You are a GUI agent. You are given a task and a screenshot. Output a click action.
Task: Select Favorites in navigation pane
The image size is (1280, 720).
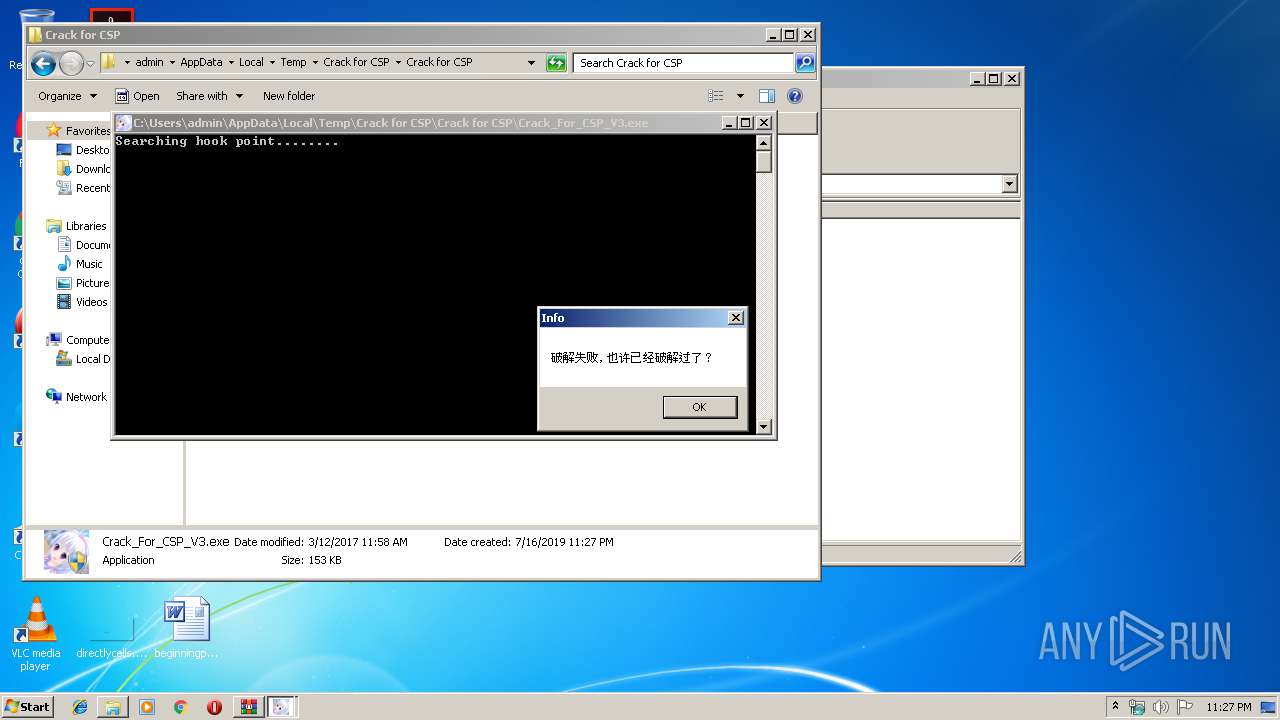pos(78,131)
